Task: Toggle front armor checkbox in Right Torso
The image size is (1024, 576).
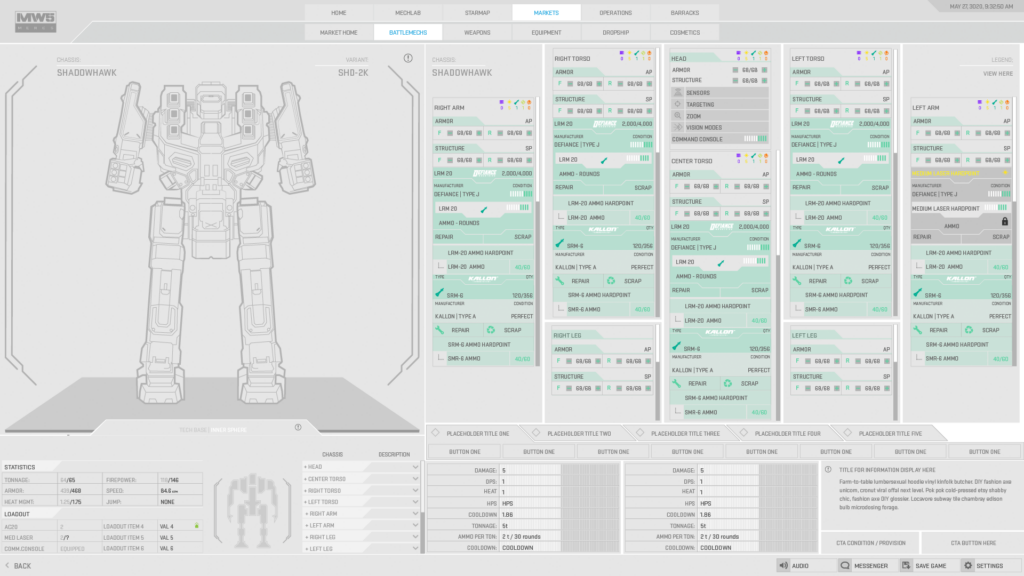Action: point(568,84)
